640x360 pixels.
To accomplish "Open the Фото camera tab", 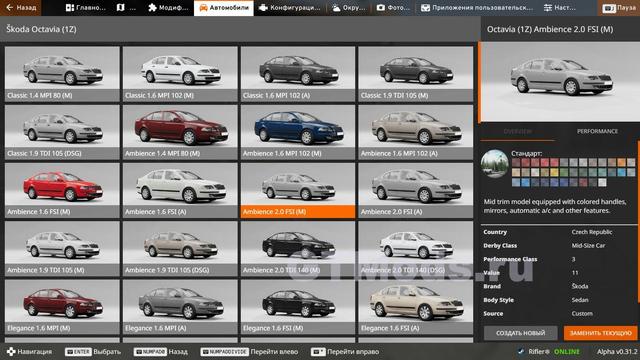I will click(393, 8).
